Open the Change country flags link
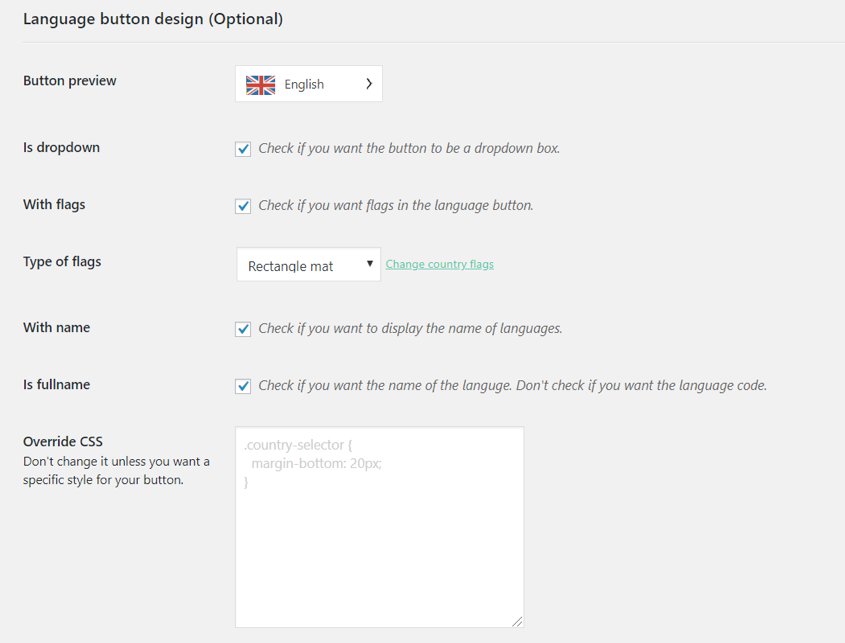Image resolution: width=845 pixels, height=643 pixels. click(440, 264)
